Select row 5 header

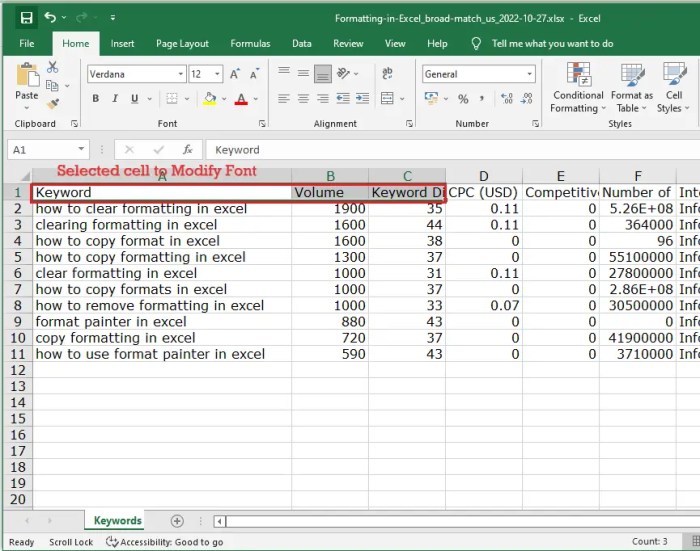(x=18, y=257)
